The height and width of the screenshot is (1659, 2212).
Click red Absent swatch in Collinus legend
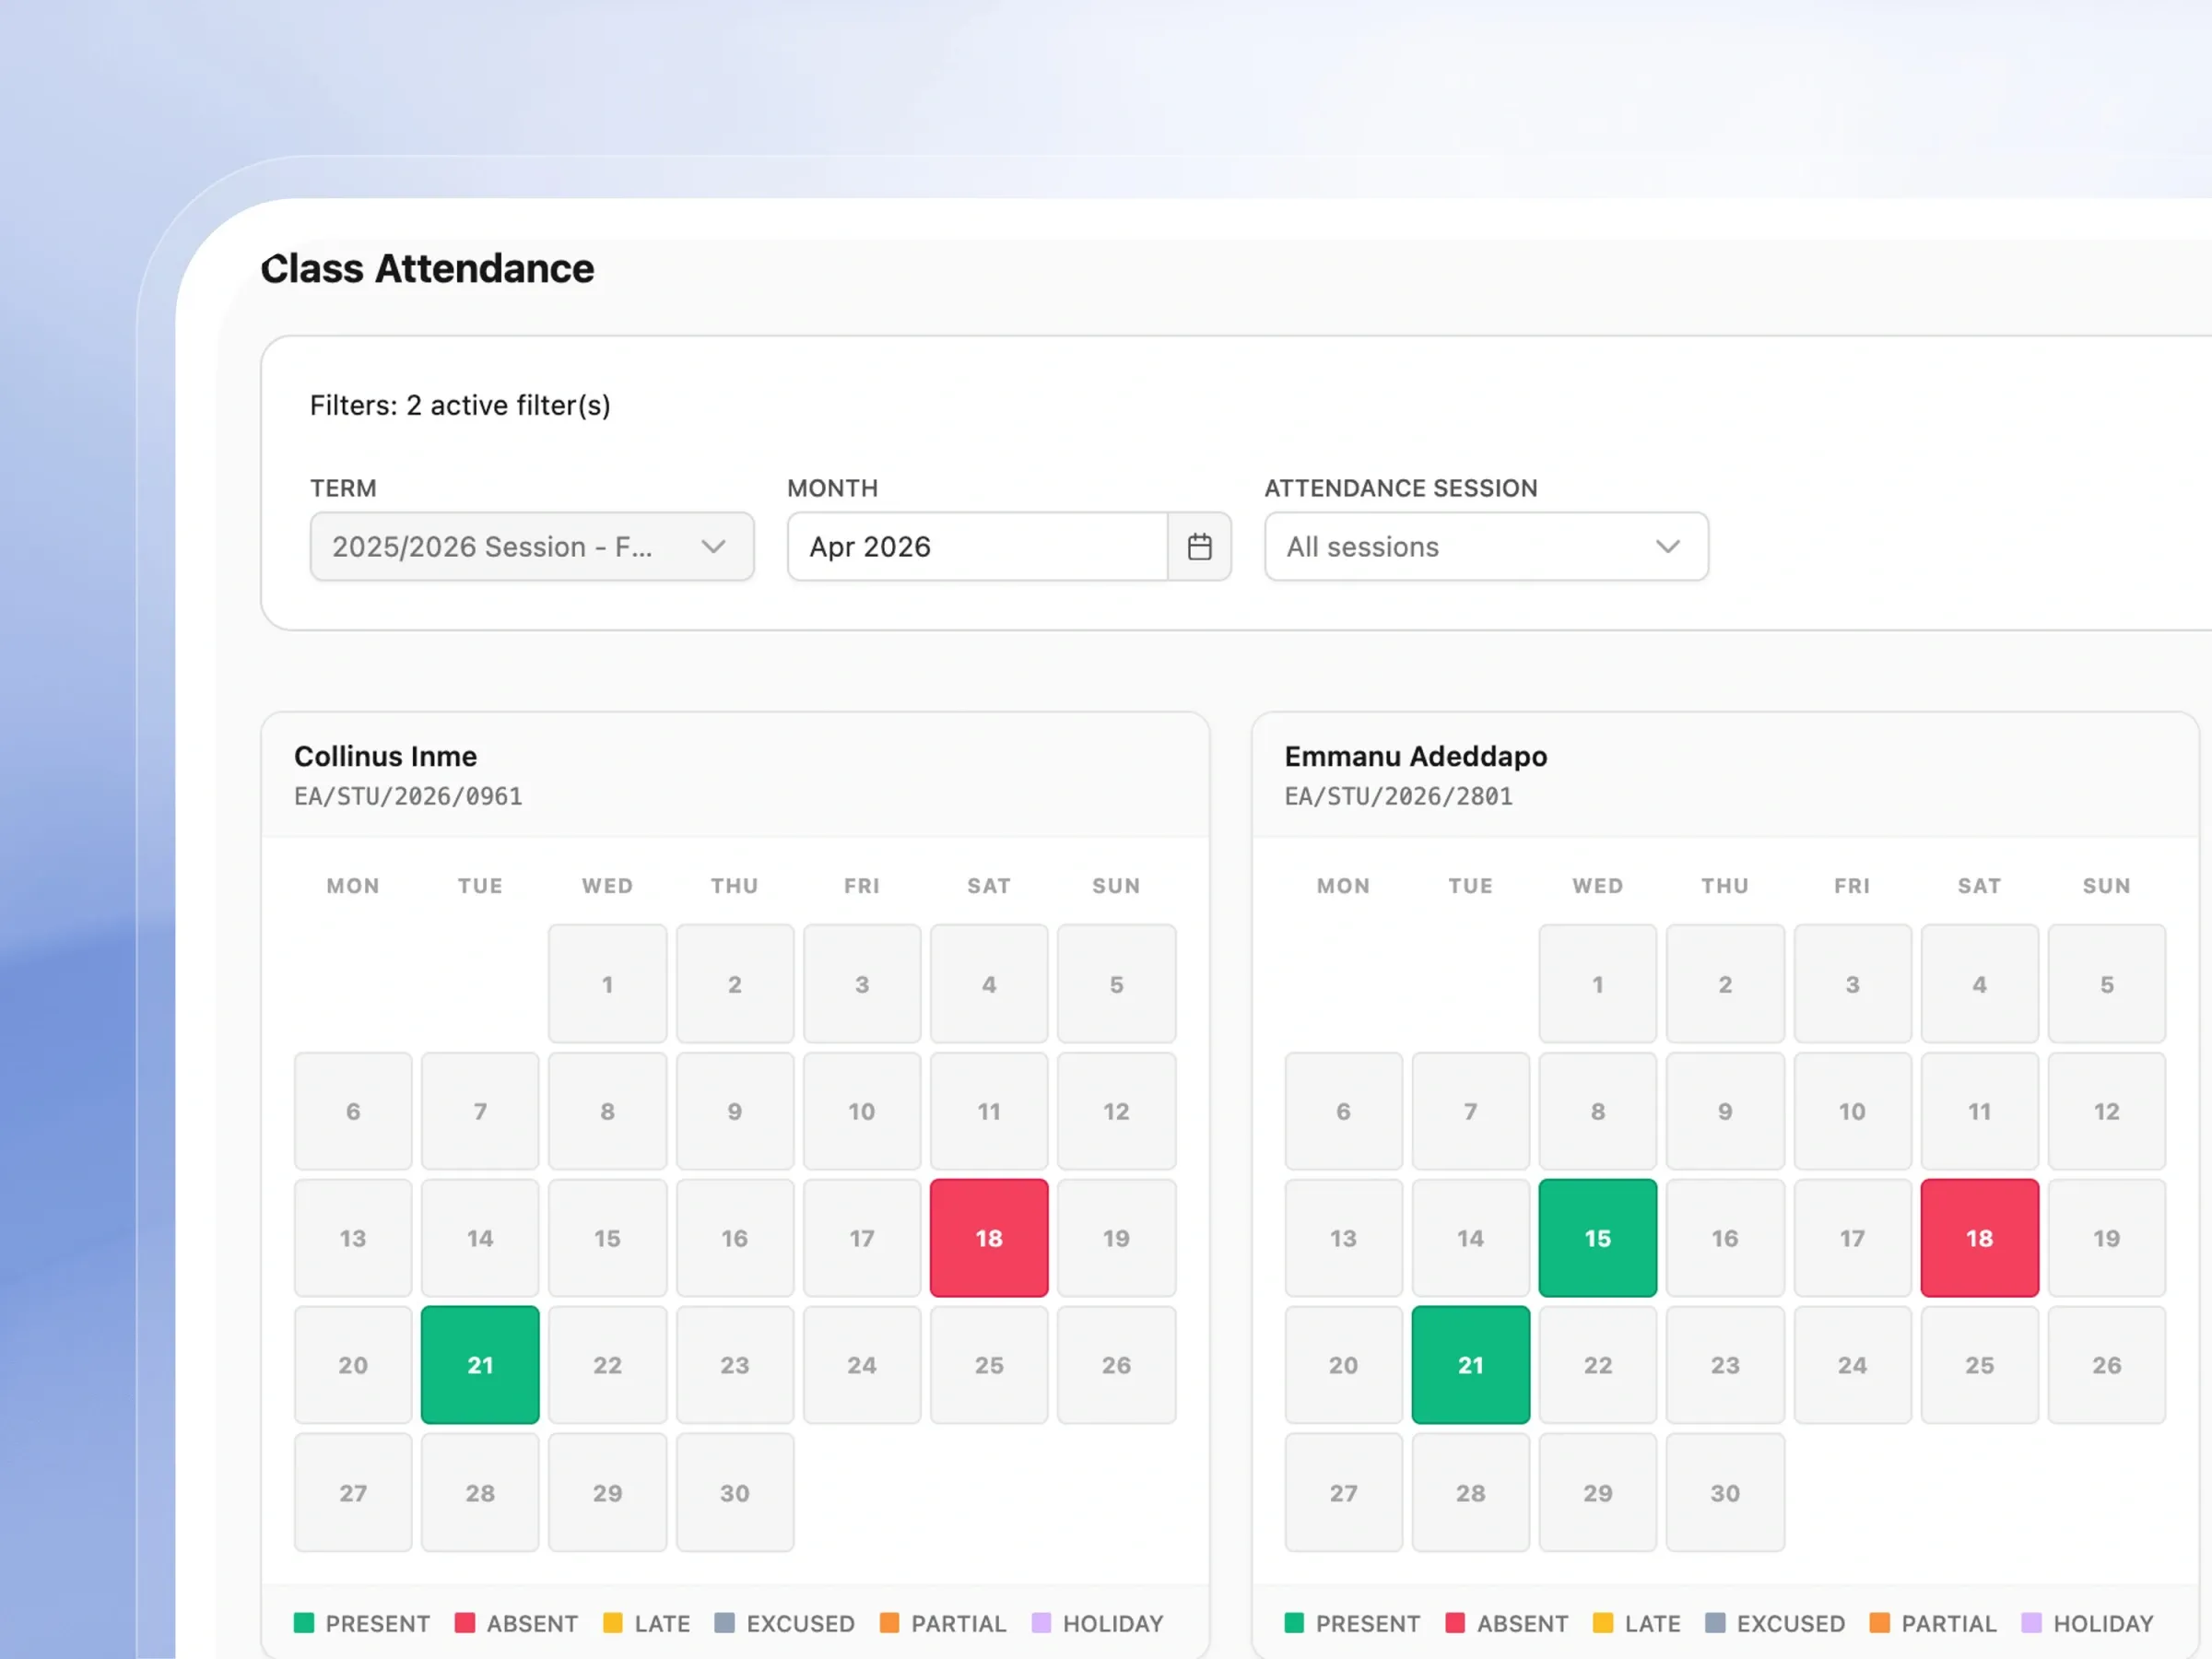465,1623
